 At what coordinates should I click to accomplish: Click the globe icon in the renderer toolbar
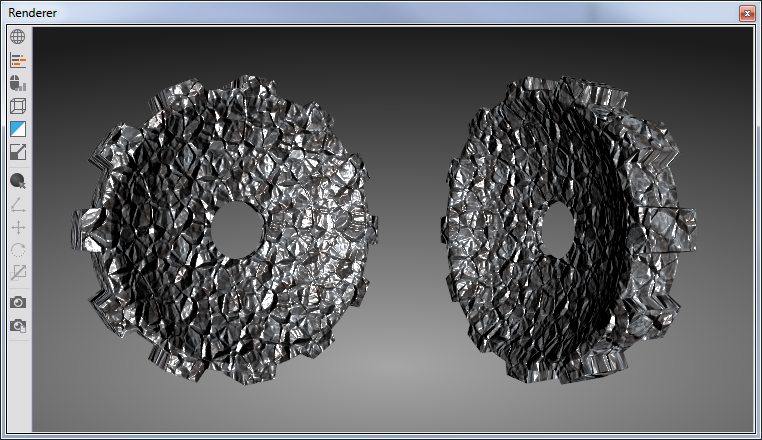tap(18, 37)
